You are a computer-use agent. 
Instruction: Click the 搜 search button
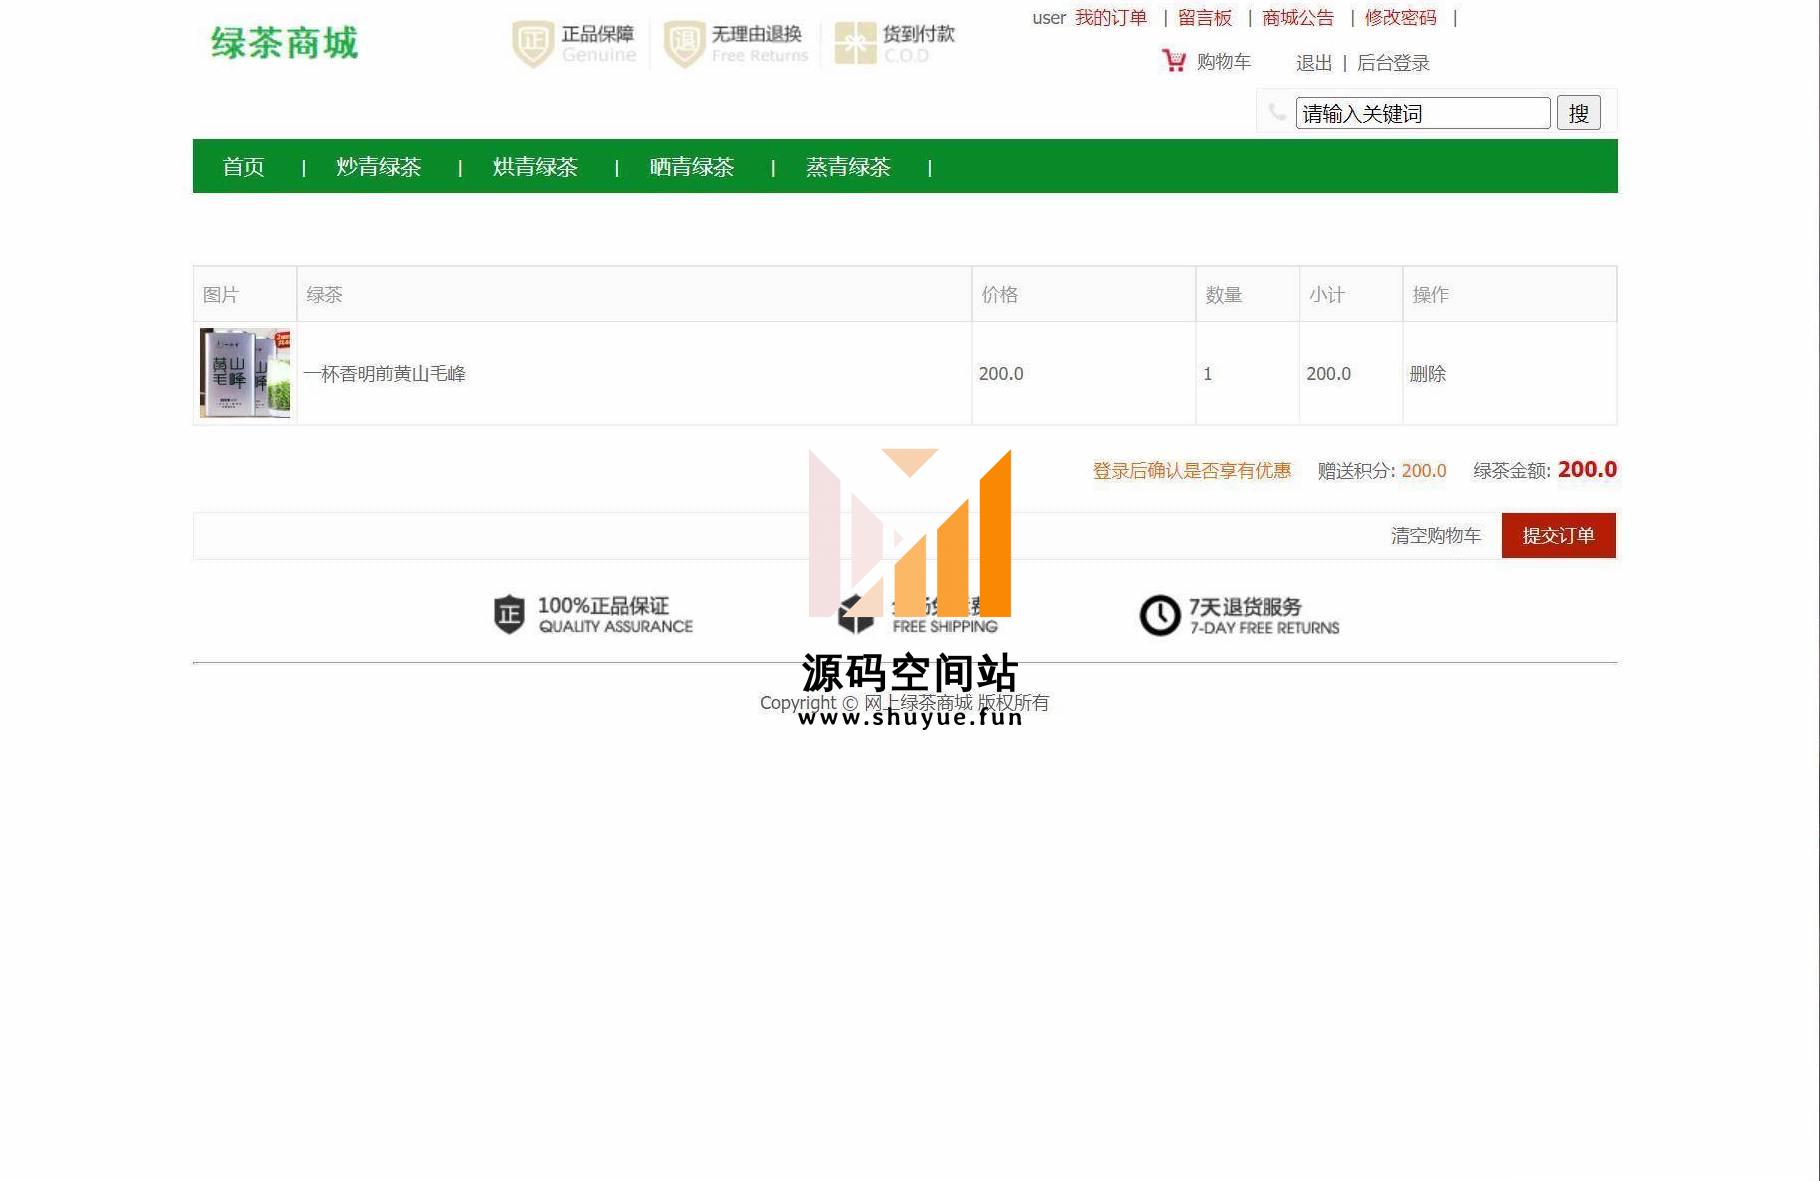[x=1579, y=113]
